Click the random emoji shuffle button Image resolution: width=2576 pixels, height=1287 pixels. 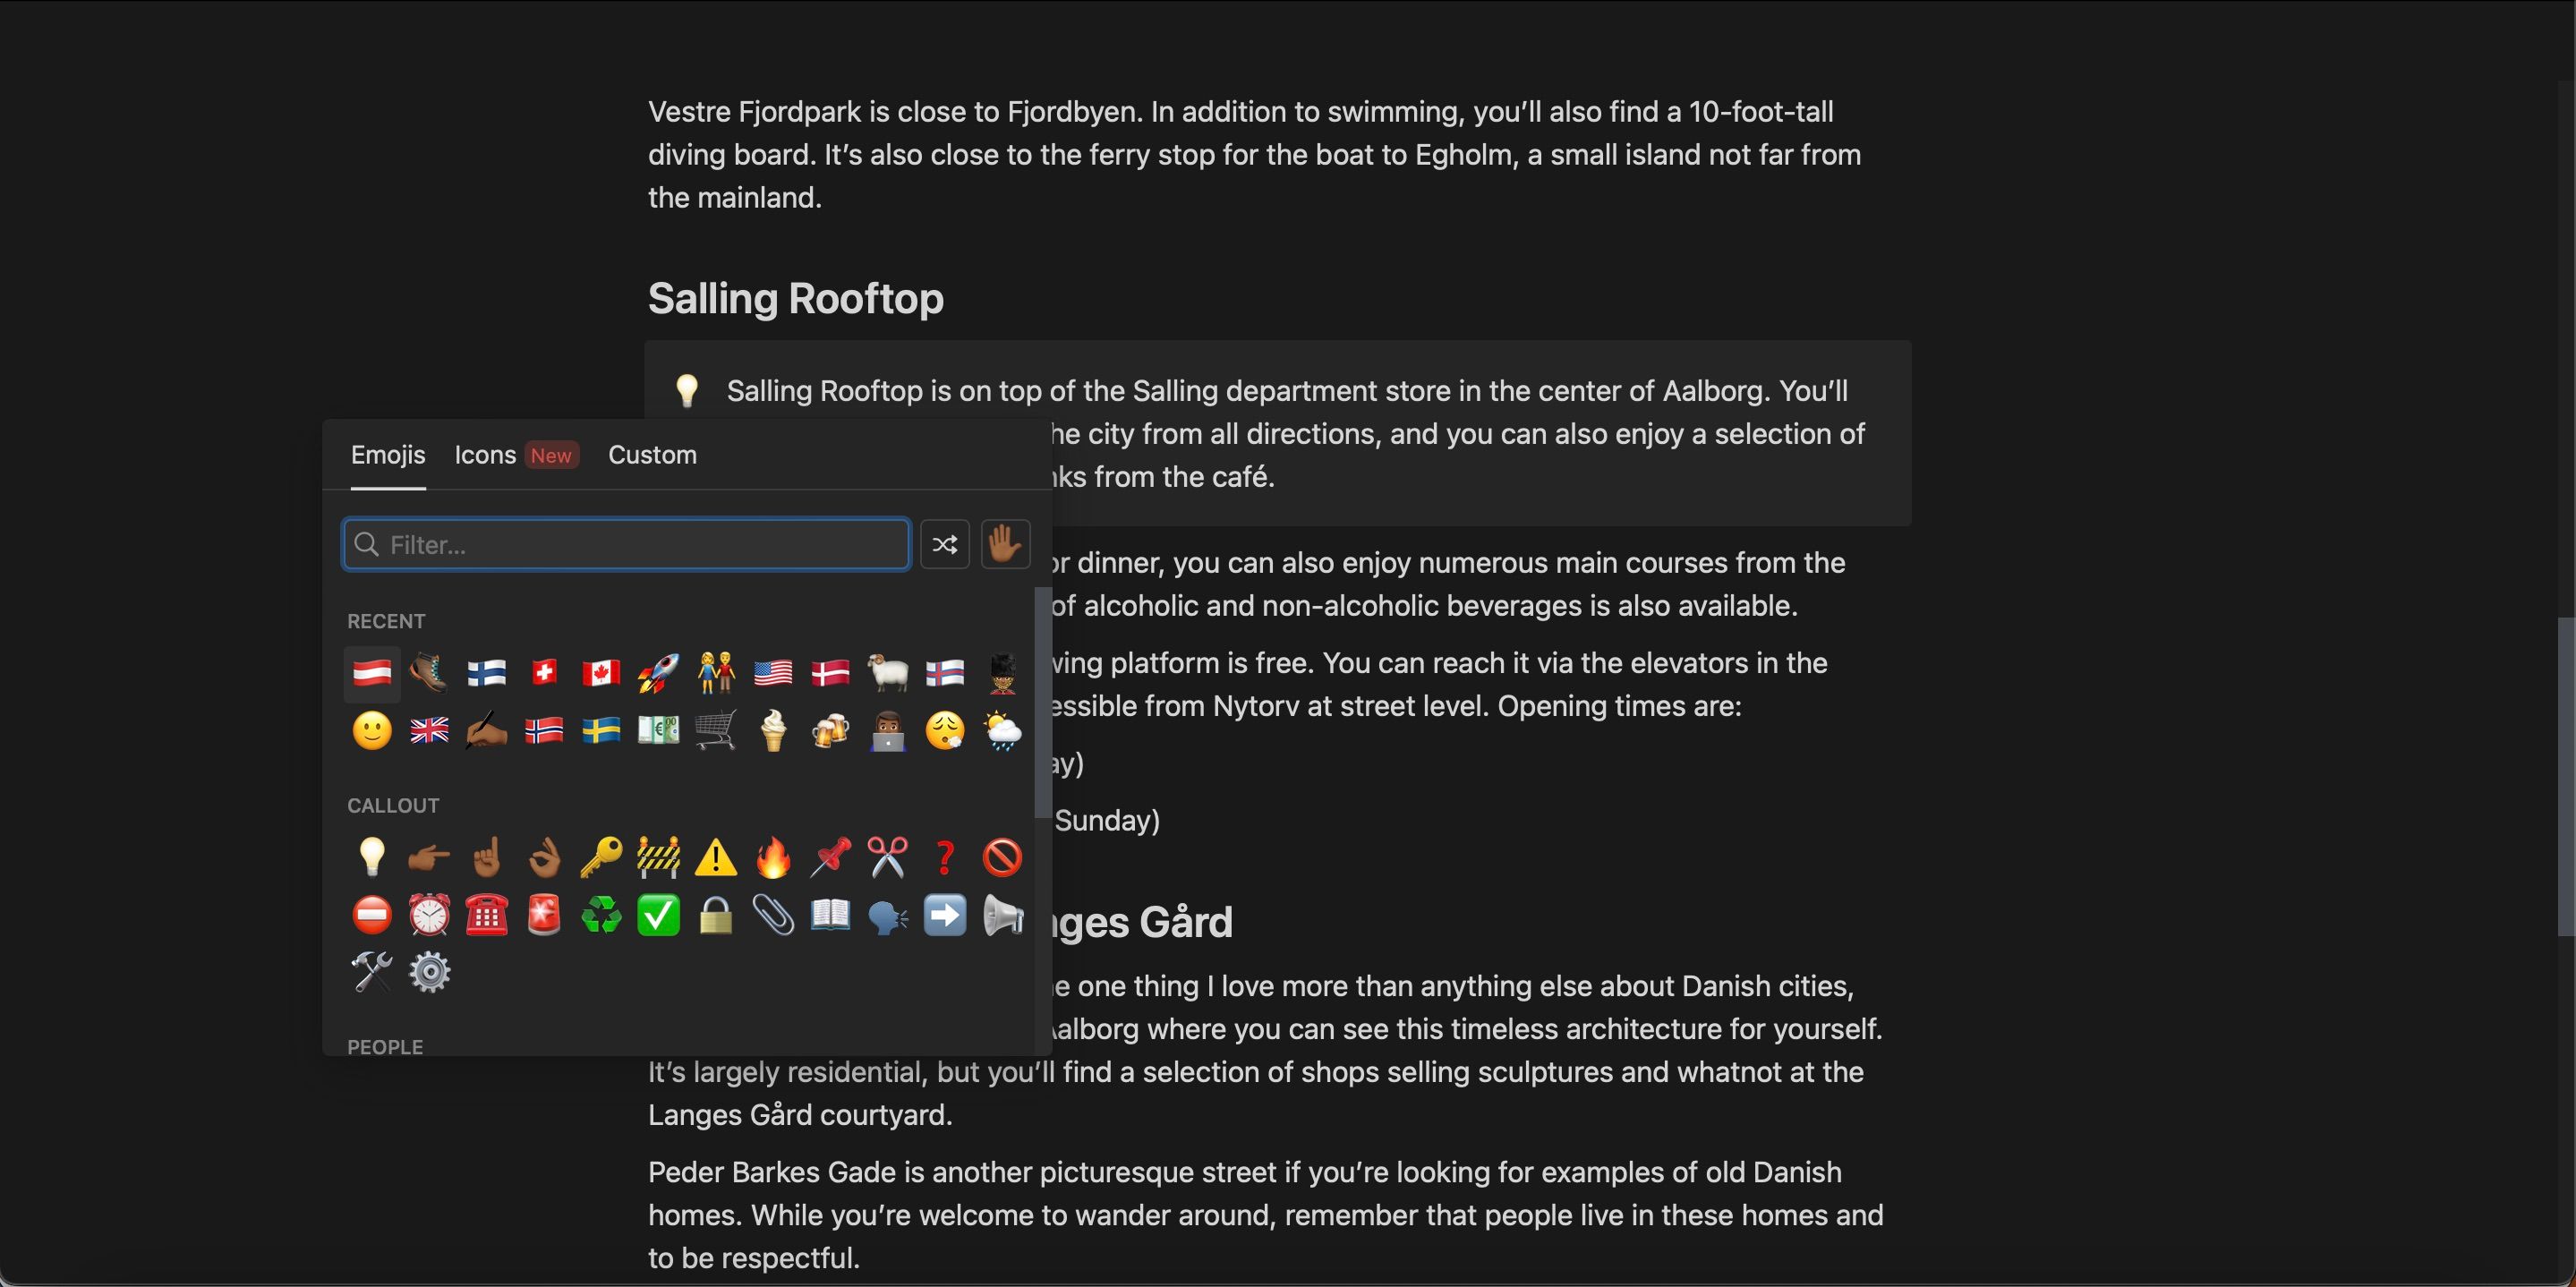click(944, 544)
